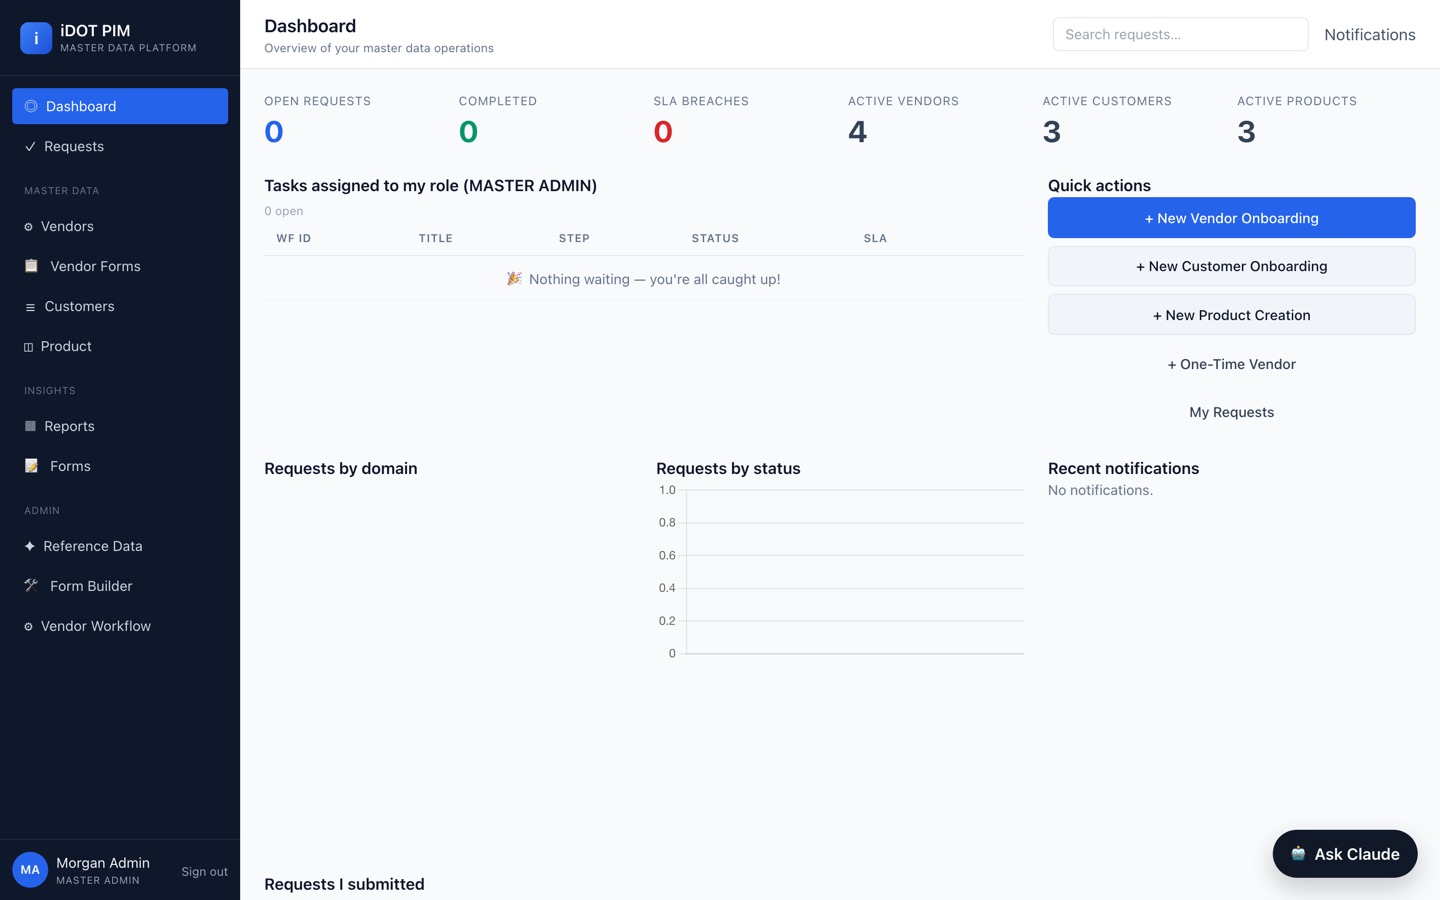The height and width of the screenshot is (900, 1440).
Task: Click the Forms notepad icon
Action: (x=31, y=466)
